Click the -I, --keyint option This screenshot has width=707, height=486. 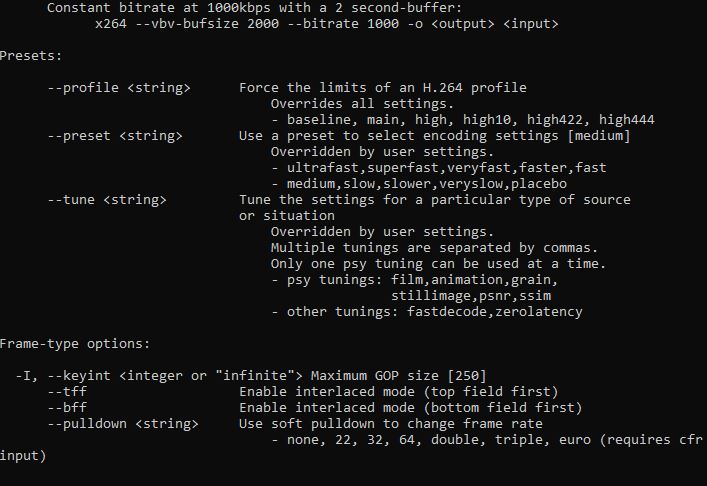coord(63,376)
